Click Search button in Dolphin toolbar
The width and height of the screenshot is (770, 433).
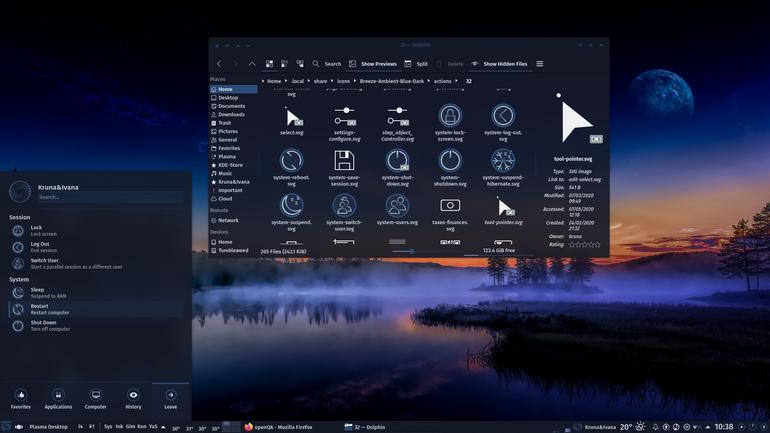point(327,64)
